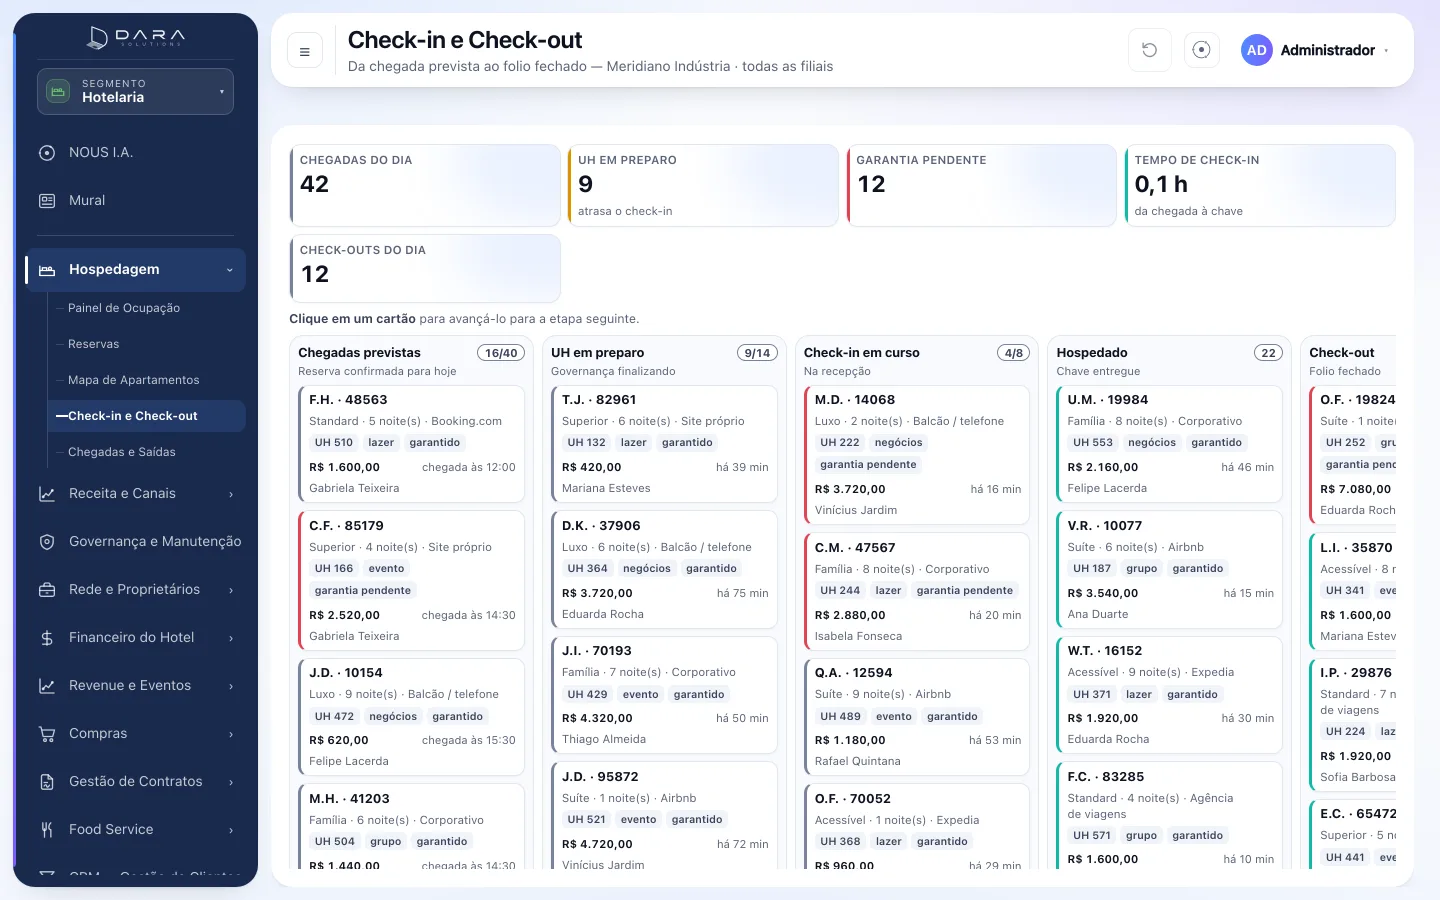The image size is (1440, 900).
Task: Click the UH 364 tag on D.K. card
Action: point(587,569)
